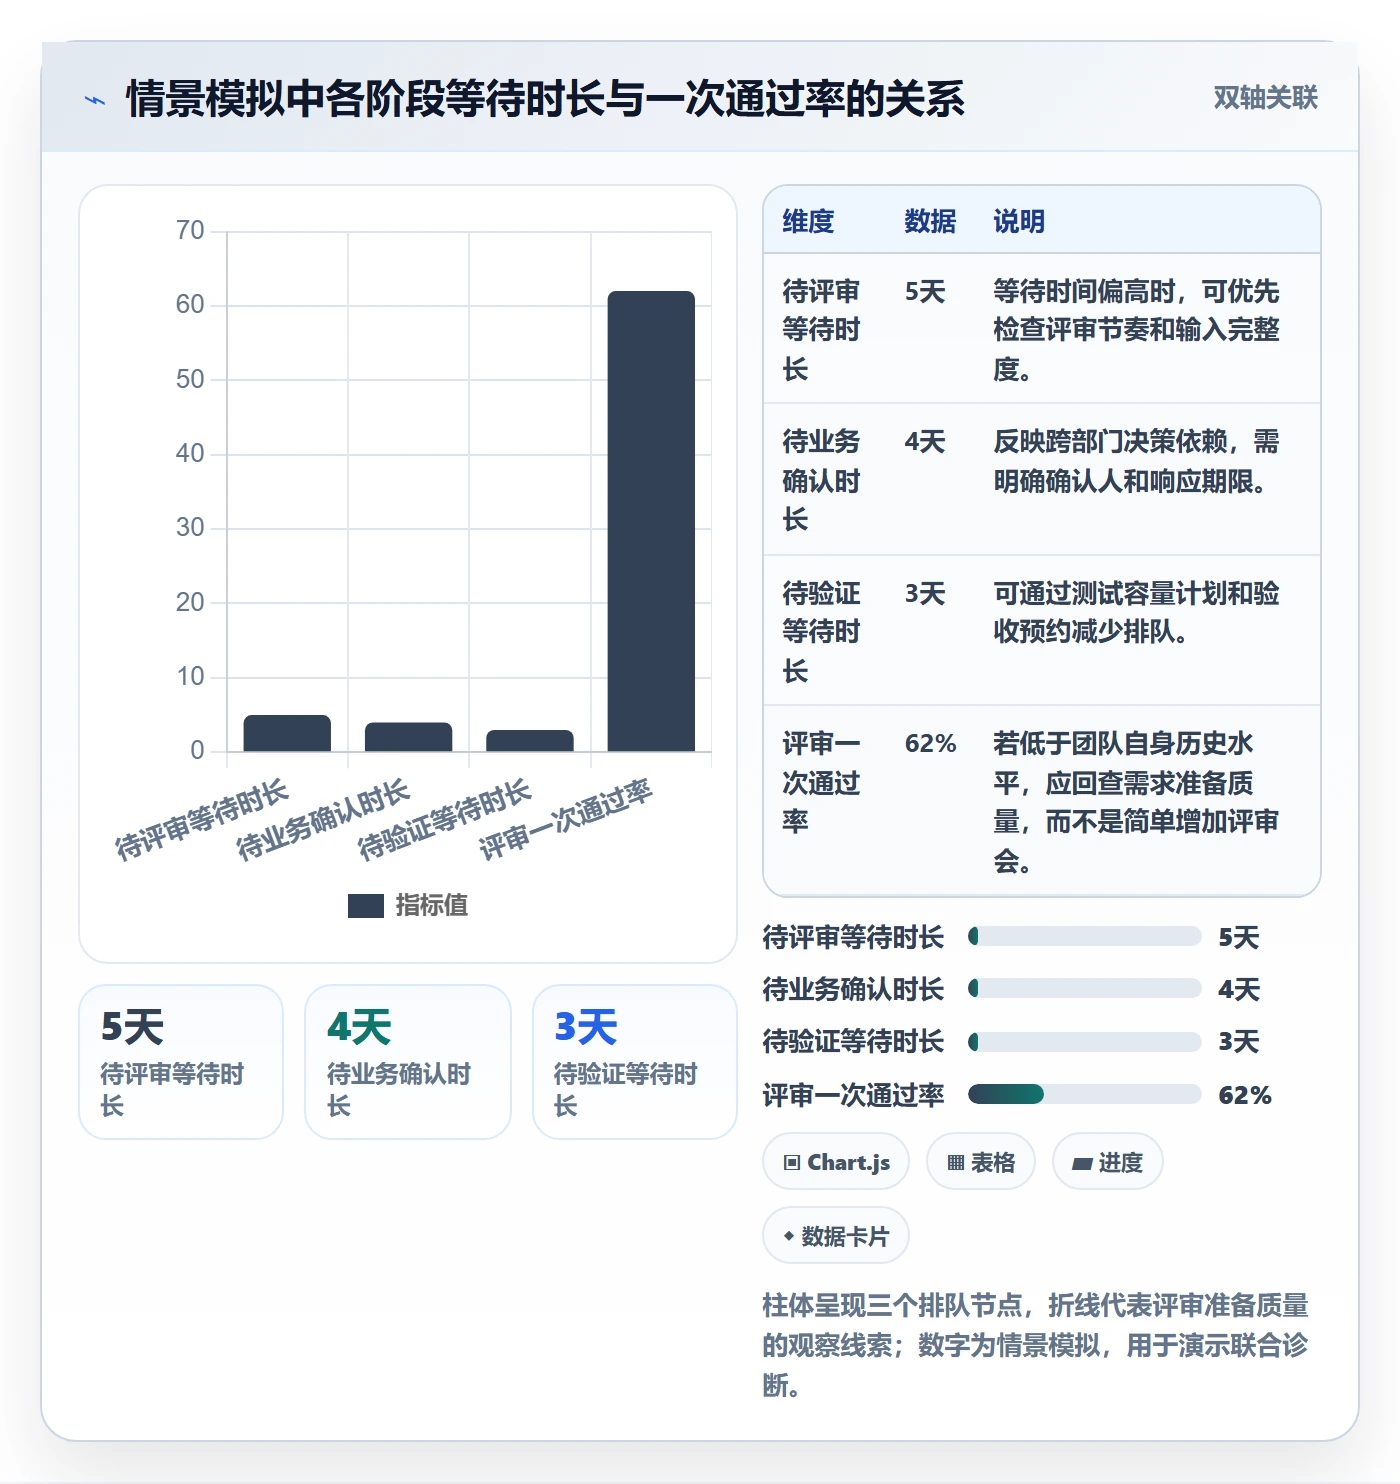Open the 3天 待验证等待时长 card
The image size is (1400, 1484).
(635, 1062)
